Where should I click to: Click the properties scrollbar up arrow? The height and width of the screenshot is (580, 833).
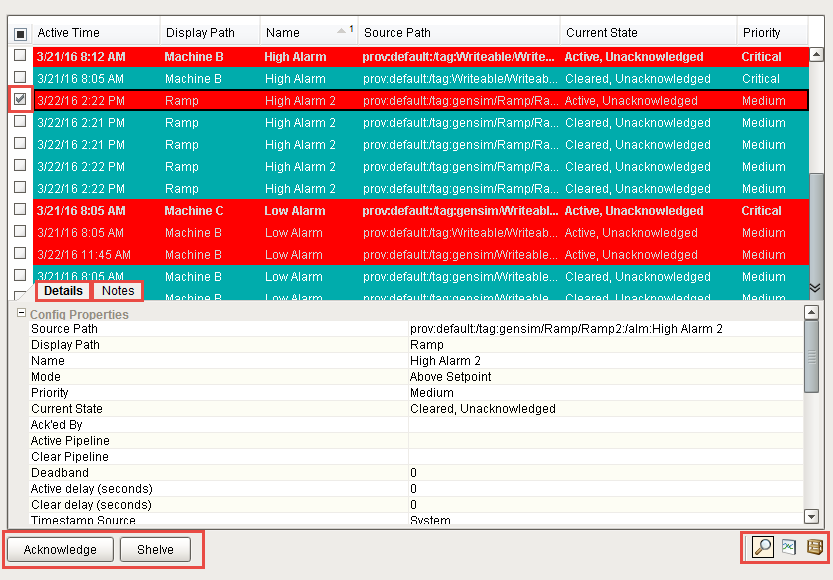812,312
